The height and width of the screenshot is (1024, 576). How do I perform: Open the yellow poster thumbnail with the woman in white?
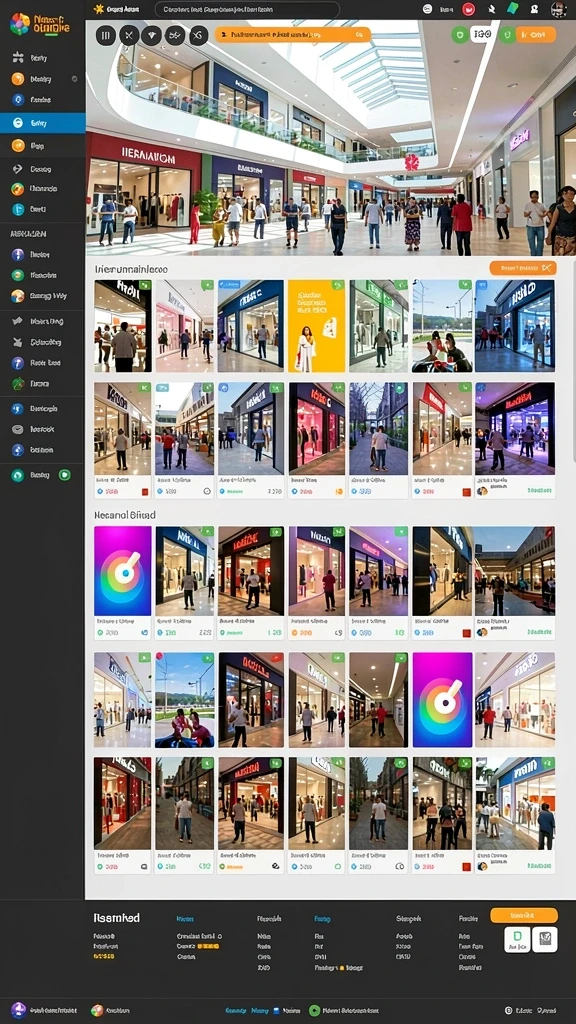[316, 326]
